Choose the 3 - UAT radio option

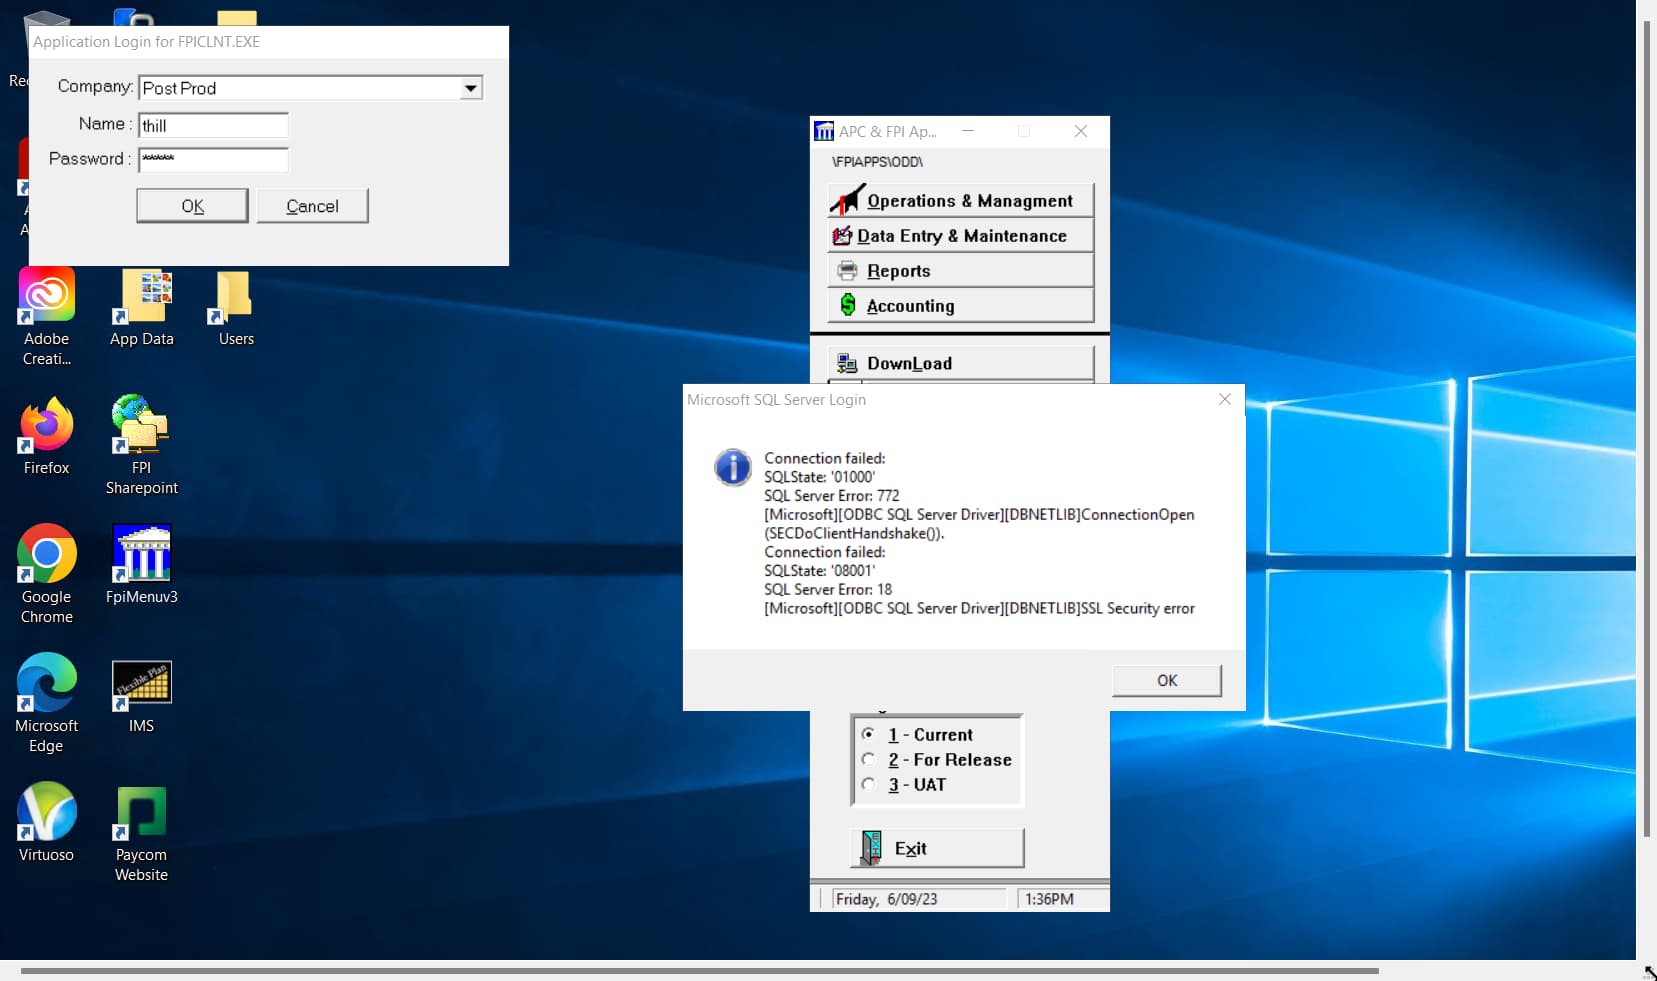(x=868, y=784)
